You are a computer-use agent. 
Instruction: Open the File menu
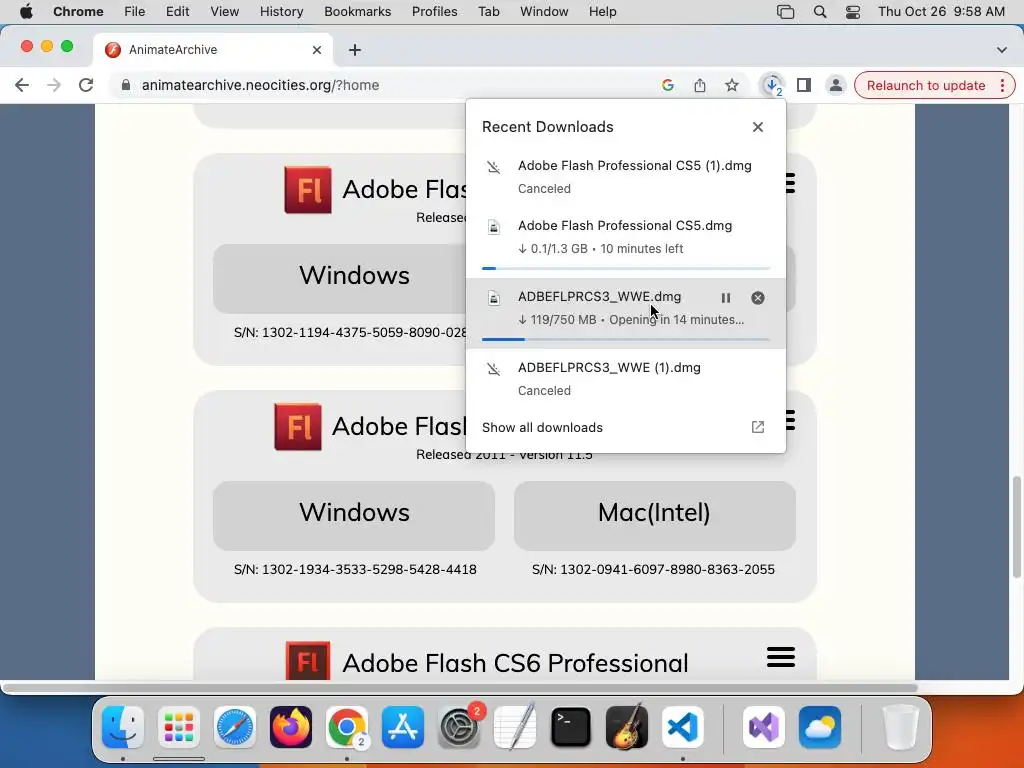pos(135,12)
